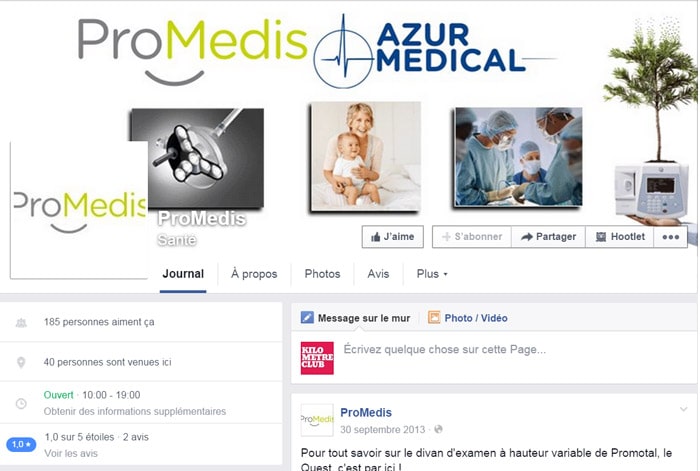
Task: Share the page with Partager arrow
Action: click(x=548, y=237)
